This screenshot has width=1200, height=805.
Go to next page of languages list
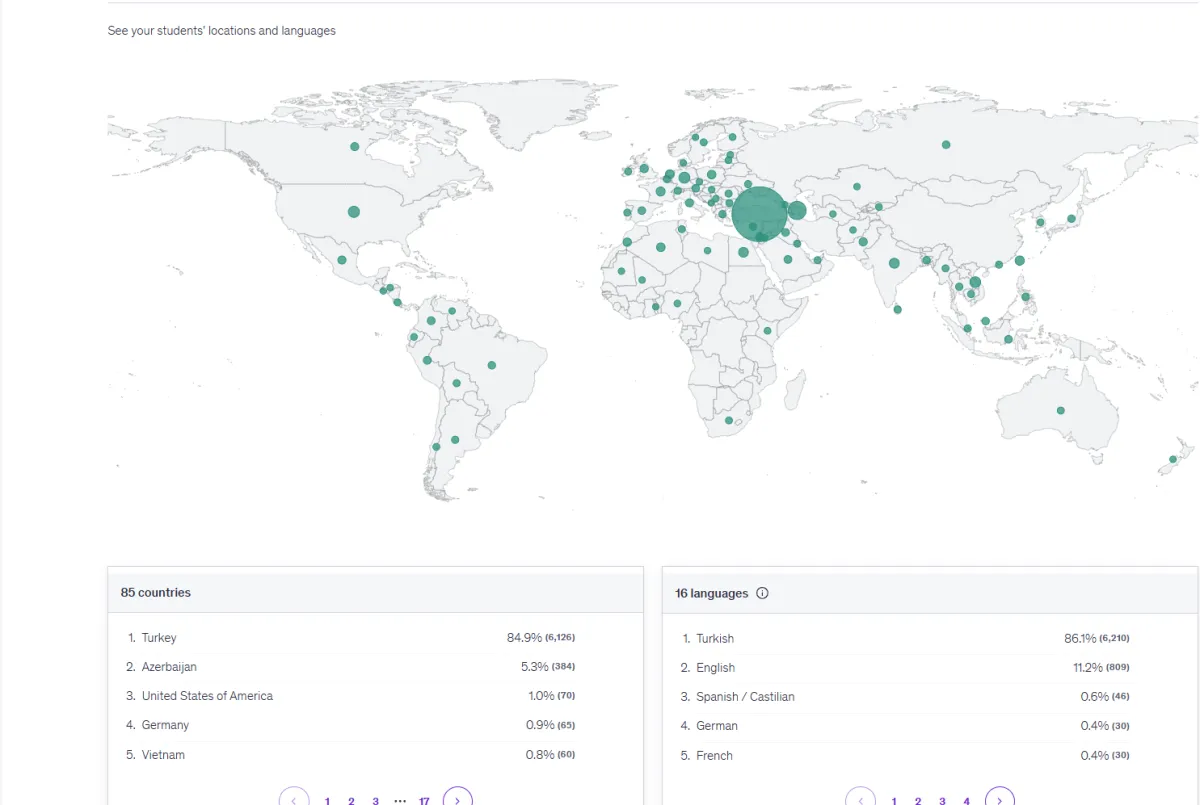point(999,800)
